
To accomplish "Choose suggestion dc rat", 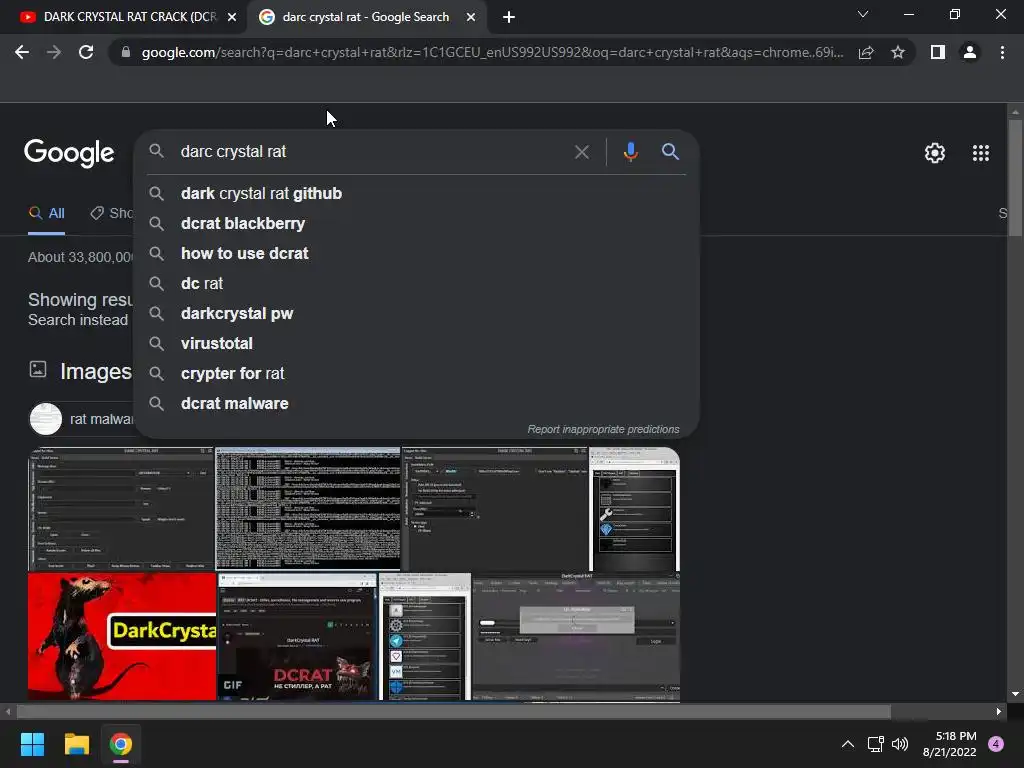I will click(x=417, y=283).
